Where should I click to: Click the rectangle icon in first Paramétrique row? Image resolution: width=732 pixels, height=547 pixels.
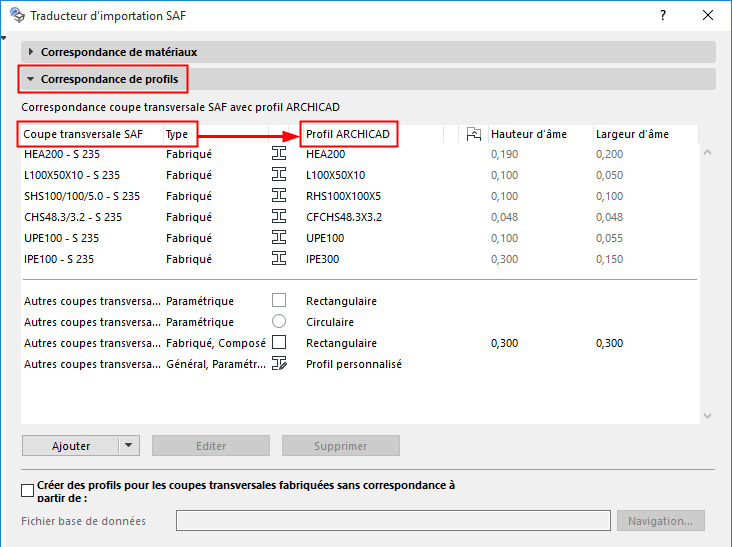tap(279, 300)
